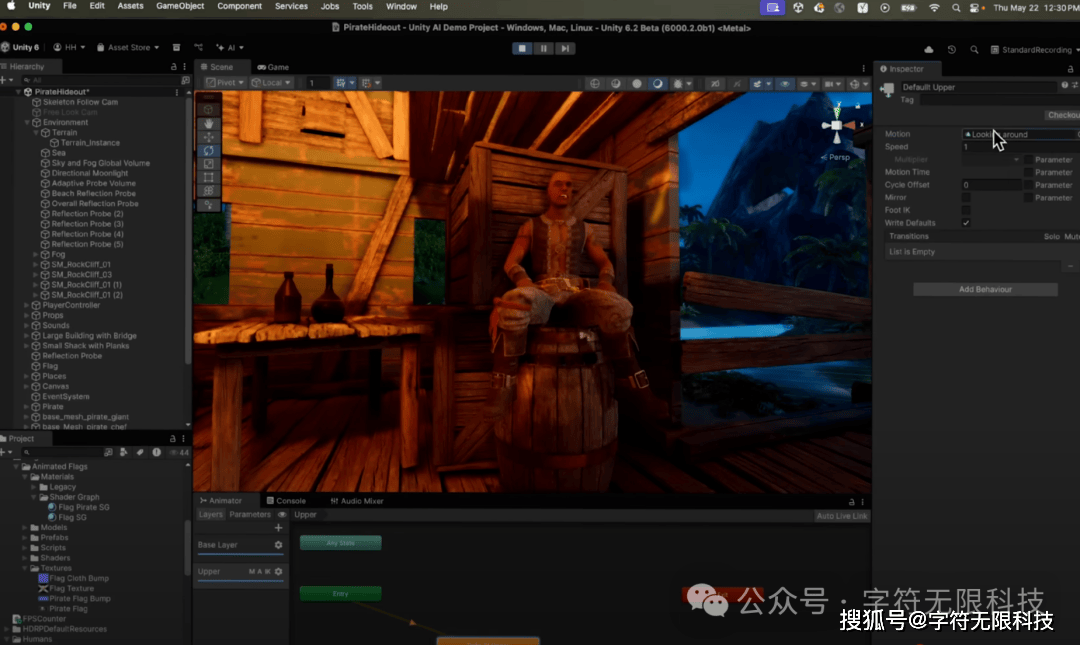Open the Pivot dropdown in Scene toolbar
Viewport: 1080px width, 645px height.
pos(225,82)
